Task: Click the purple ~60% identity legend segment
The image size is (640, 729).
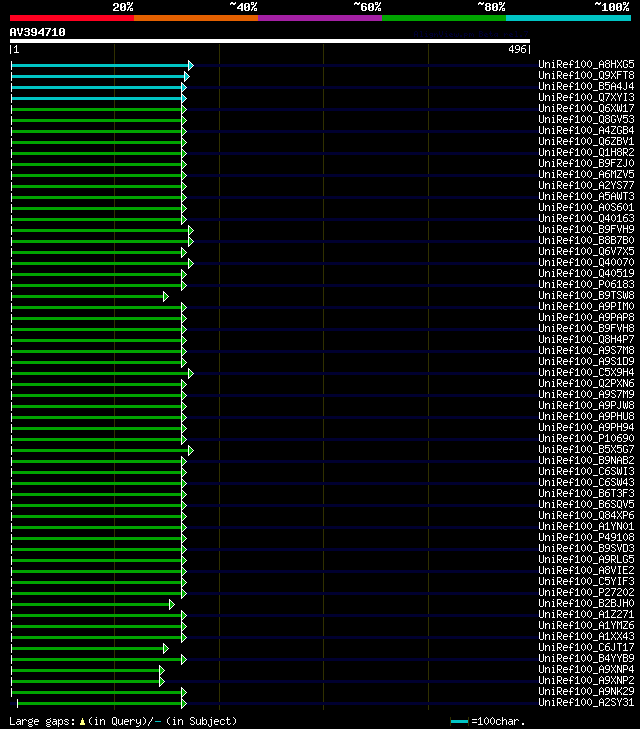Action: tap(320, 18)
